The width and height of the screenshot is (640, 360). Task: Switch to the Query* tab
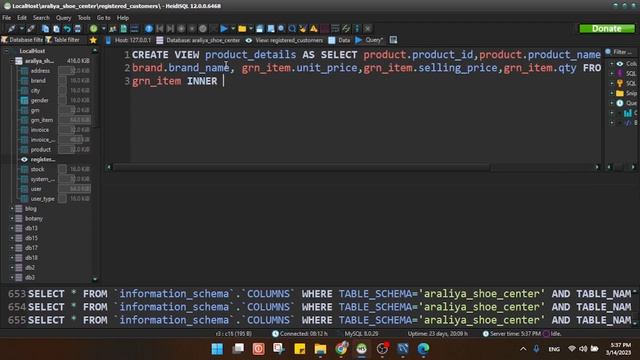click(x=369, y=40)
